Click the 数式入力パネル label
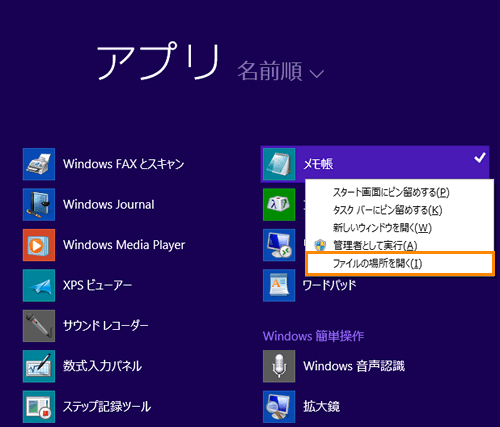Screen dimensions: 500x427 pyautogui.click(x=102, y=366)
